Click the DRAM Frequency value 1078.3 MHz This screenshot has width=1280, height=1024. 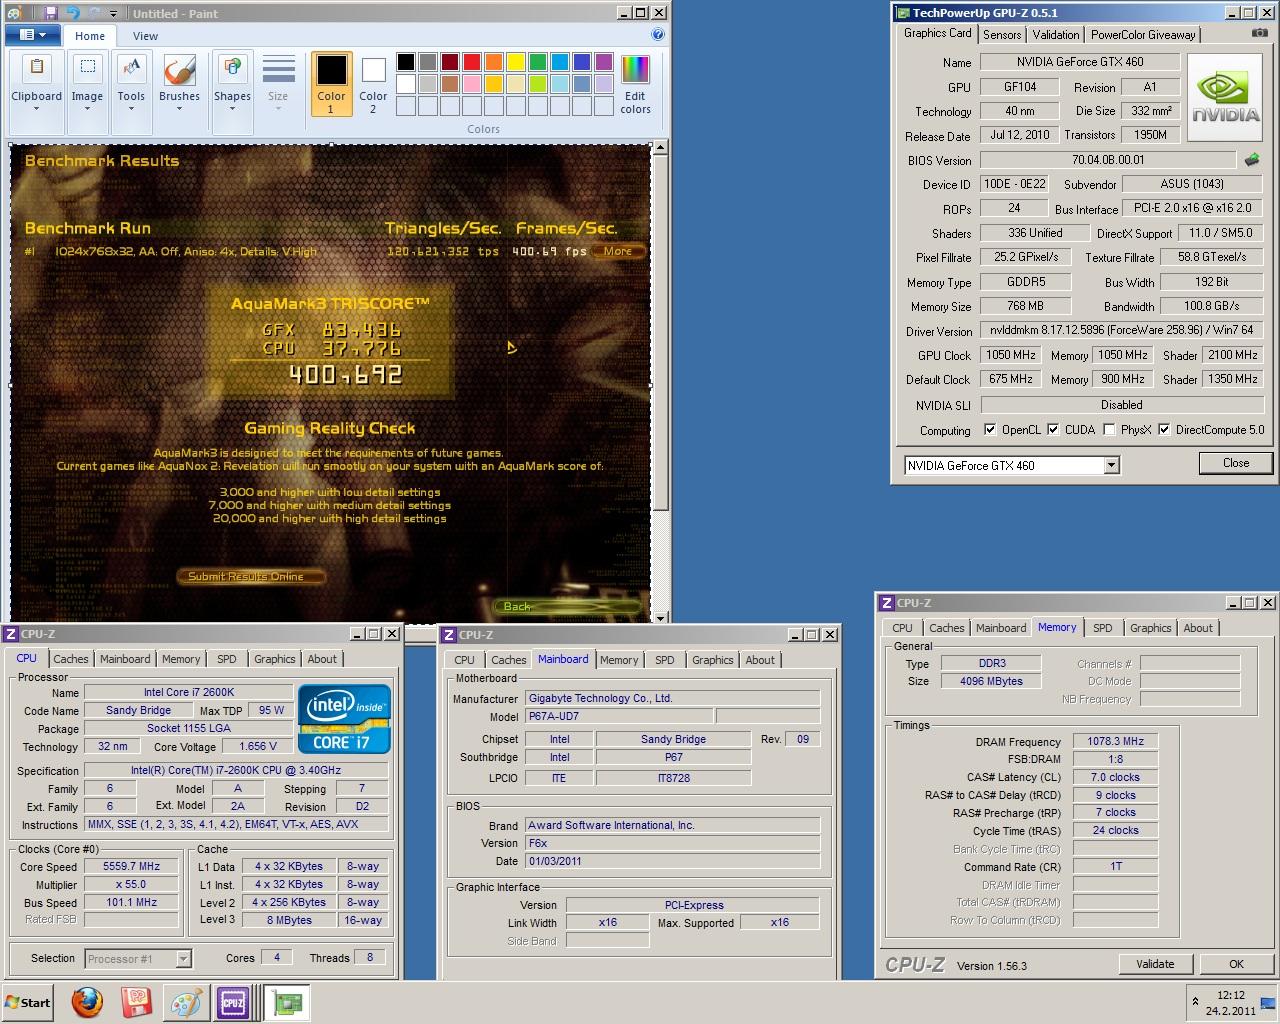(1115, 741)
